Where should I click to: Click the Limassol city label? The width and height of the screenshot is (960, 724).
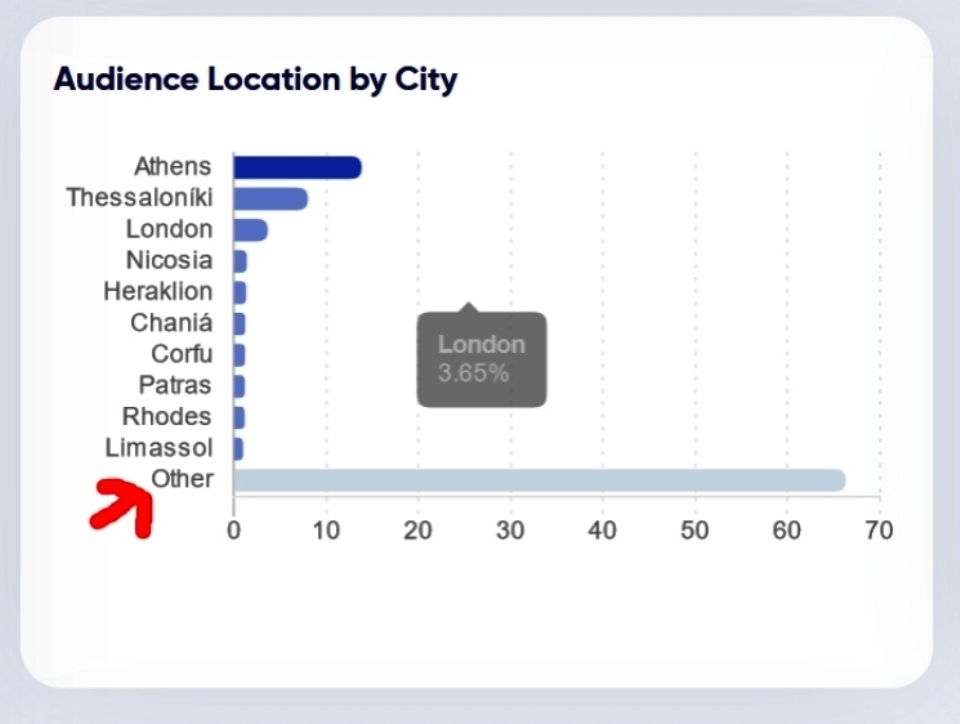click(159, 447)
